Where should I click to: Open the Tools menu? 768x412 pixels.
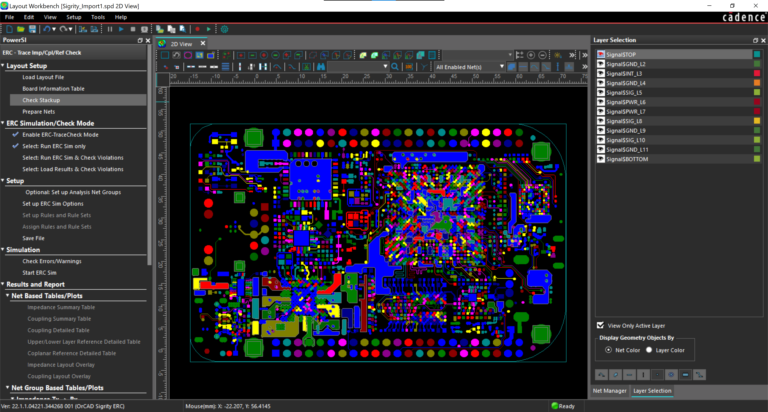[x=97, y=17]
